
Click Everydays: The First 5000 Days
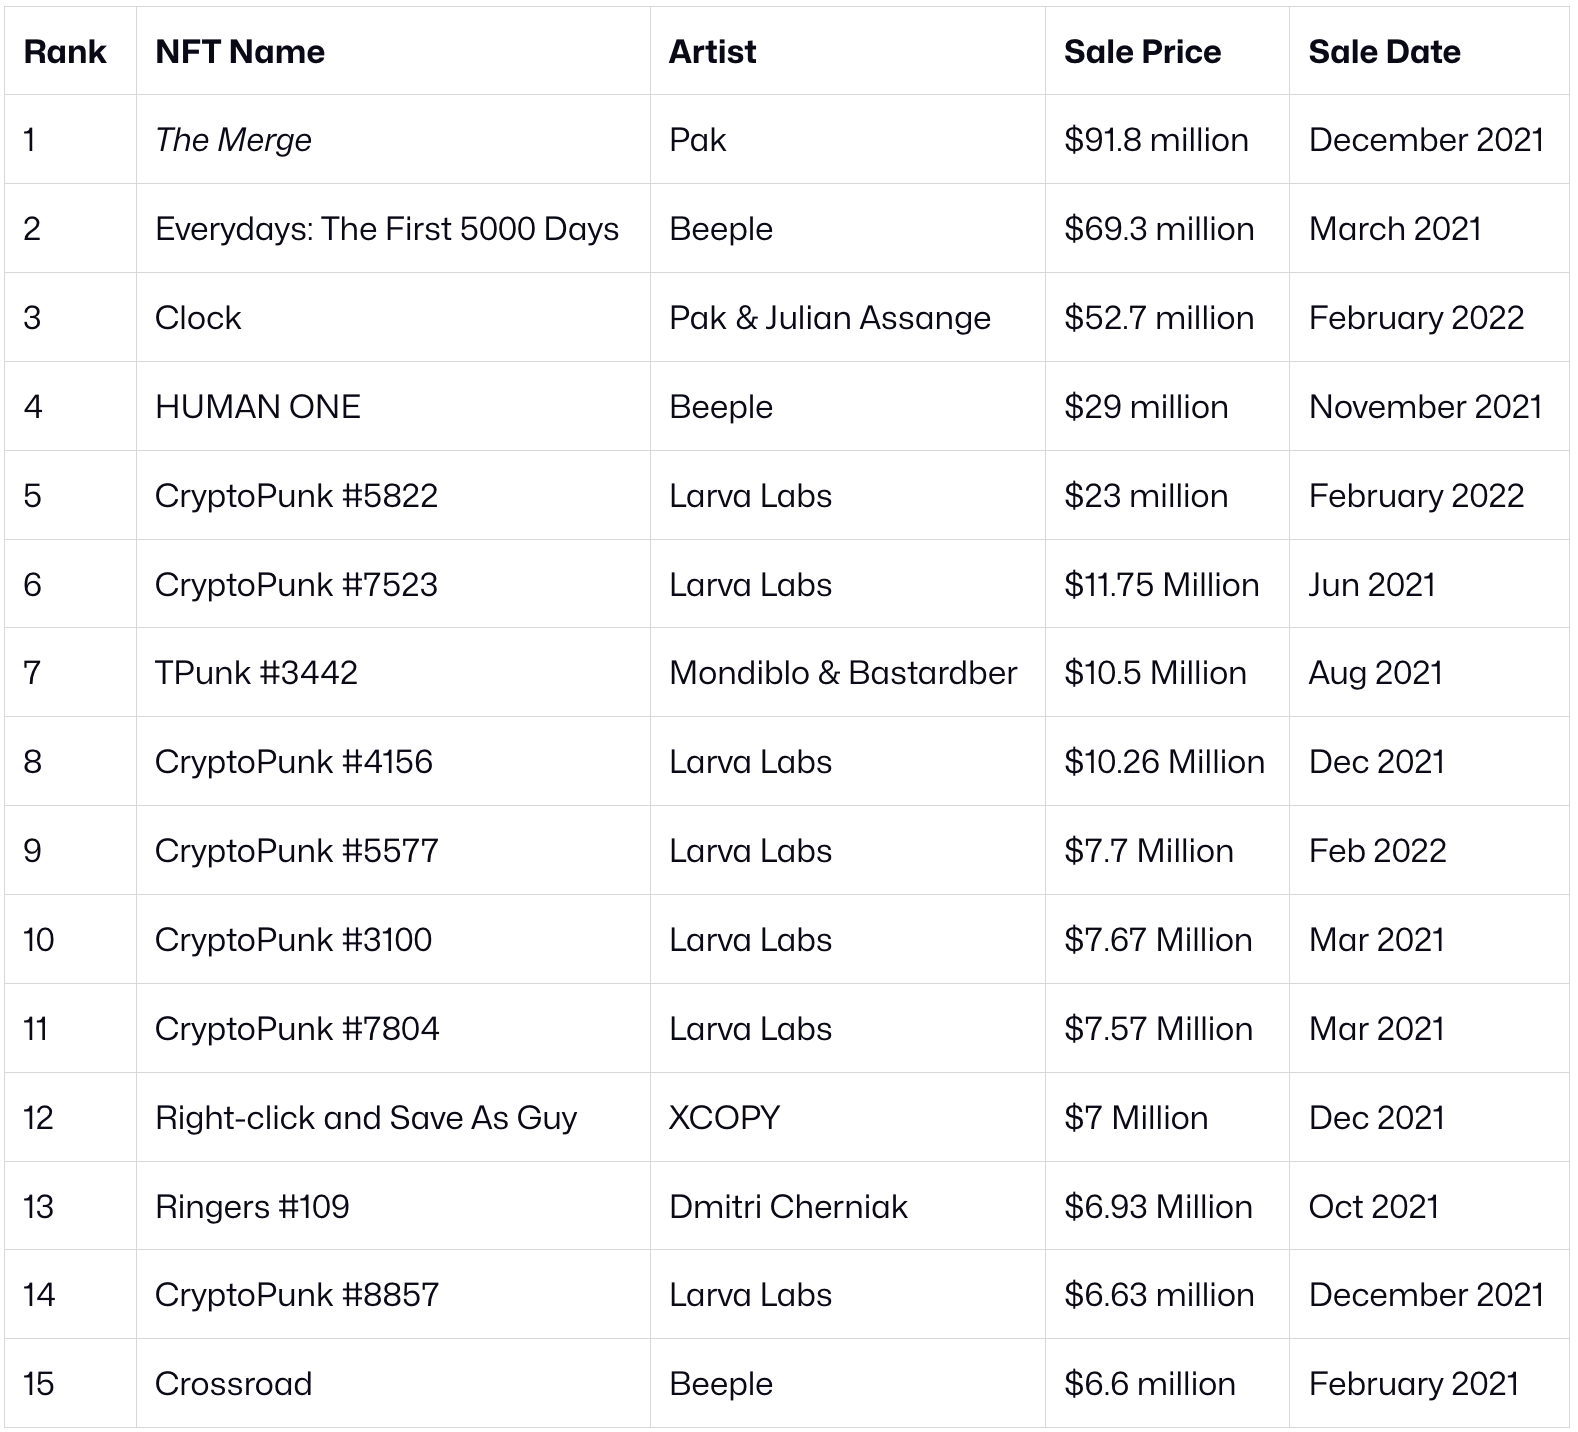tap(387, 229)
